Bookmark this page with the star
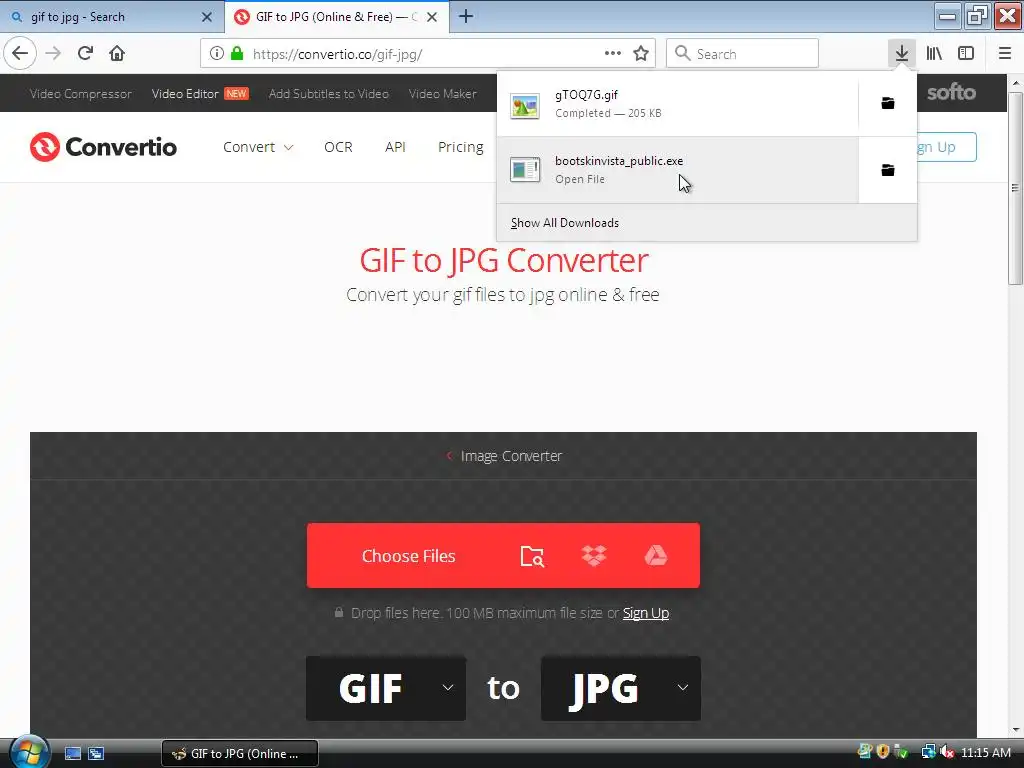 pyautogui.click(x=641, y=54)
